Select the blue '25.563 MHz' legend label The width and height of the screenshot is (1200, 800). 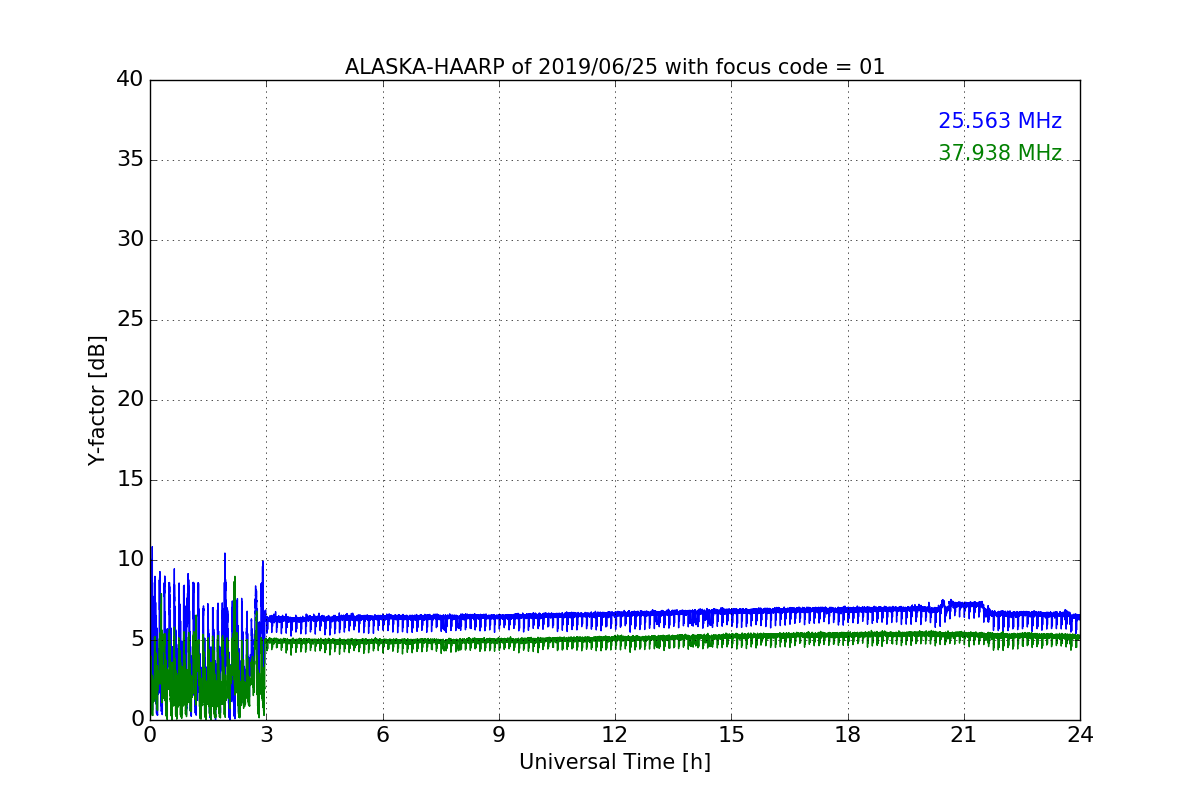tap(1000, 121)
